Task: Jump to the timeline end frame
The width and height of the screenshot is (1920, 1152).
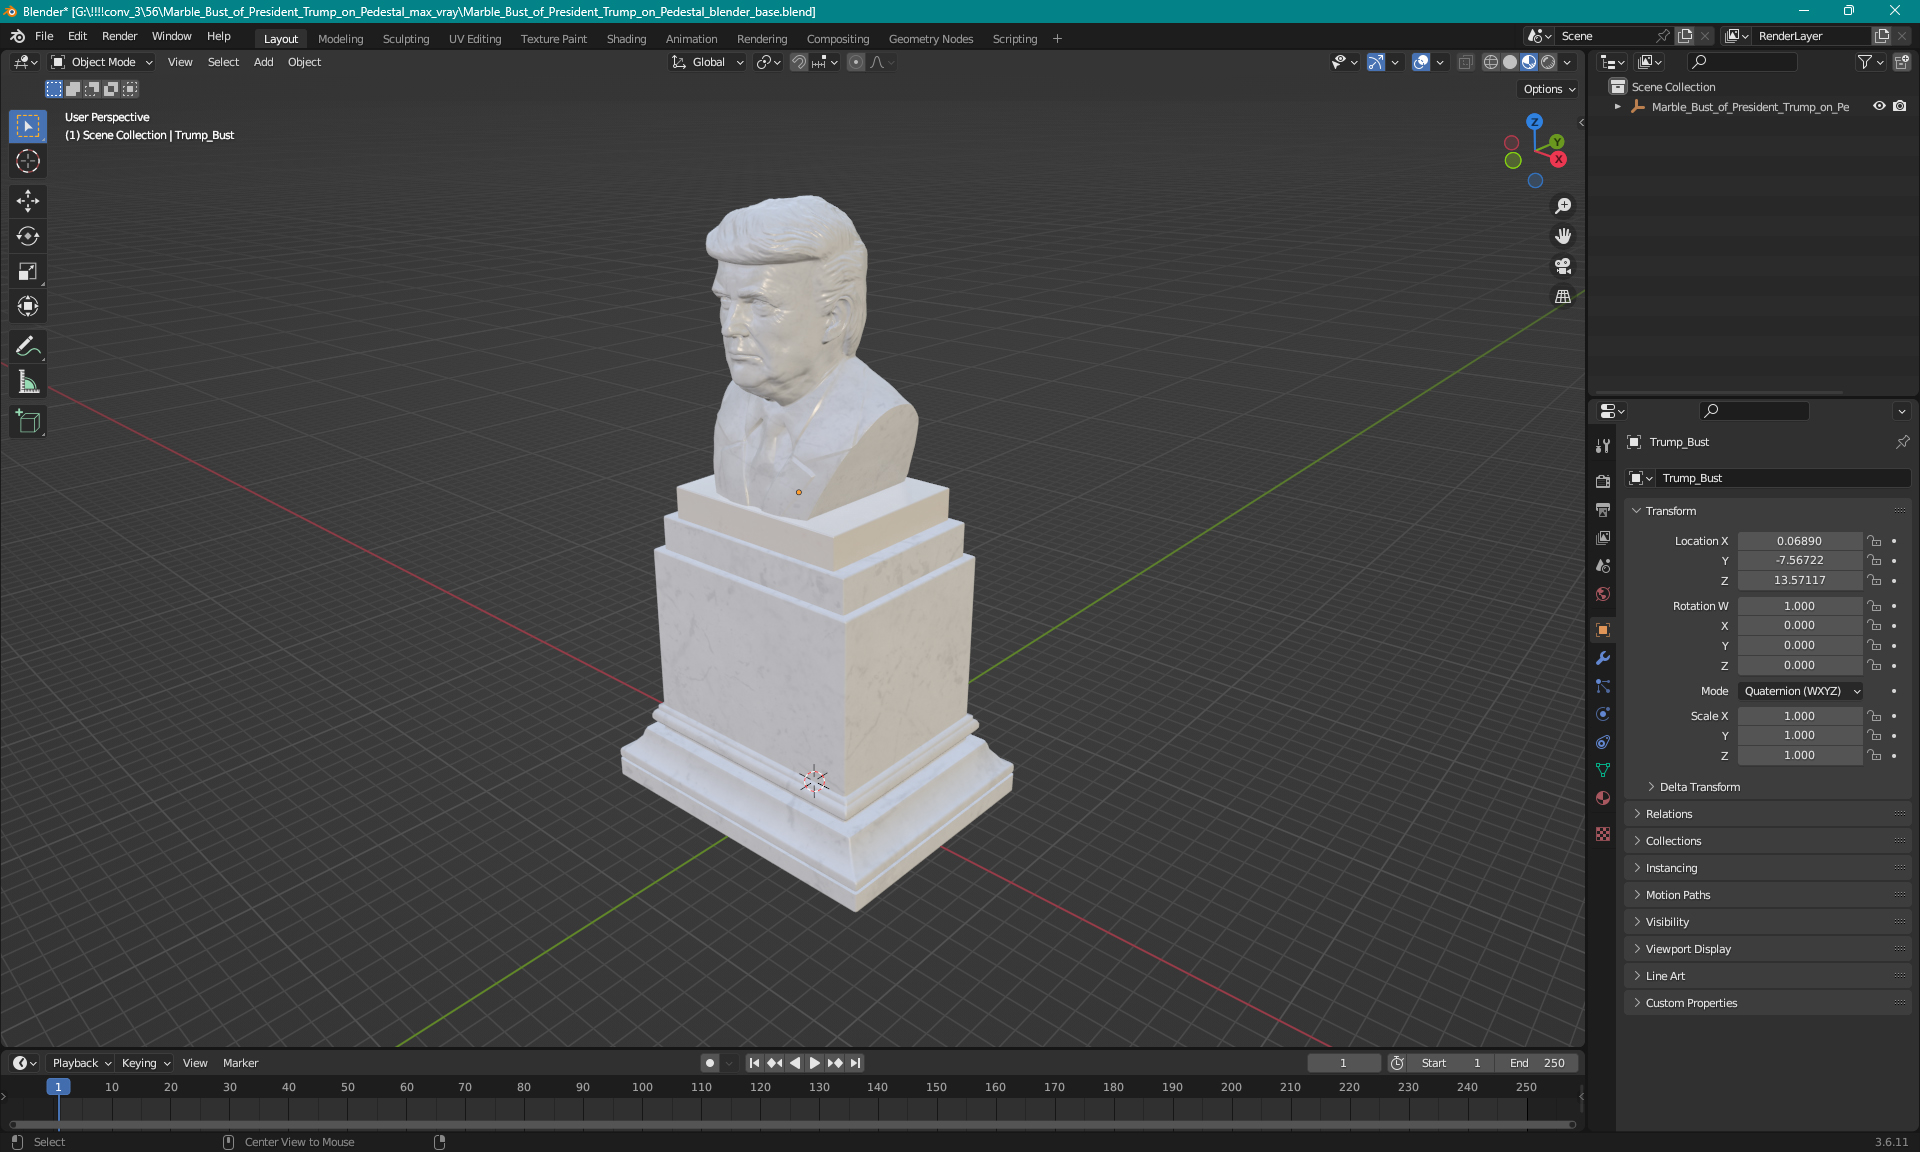Action: pos(855,1063)
